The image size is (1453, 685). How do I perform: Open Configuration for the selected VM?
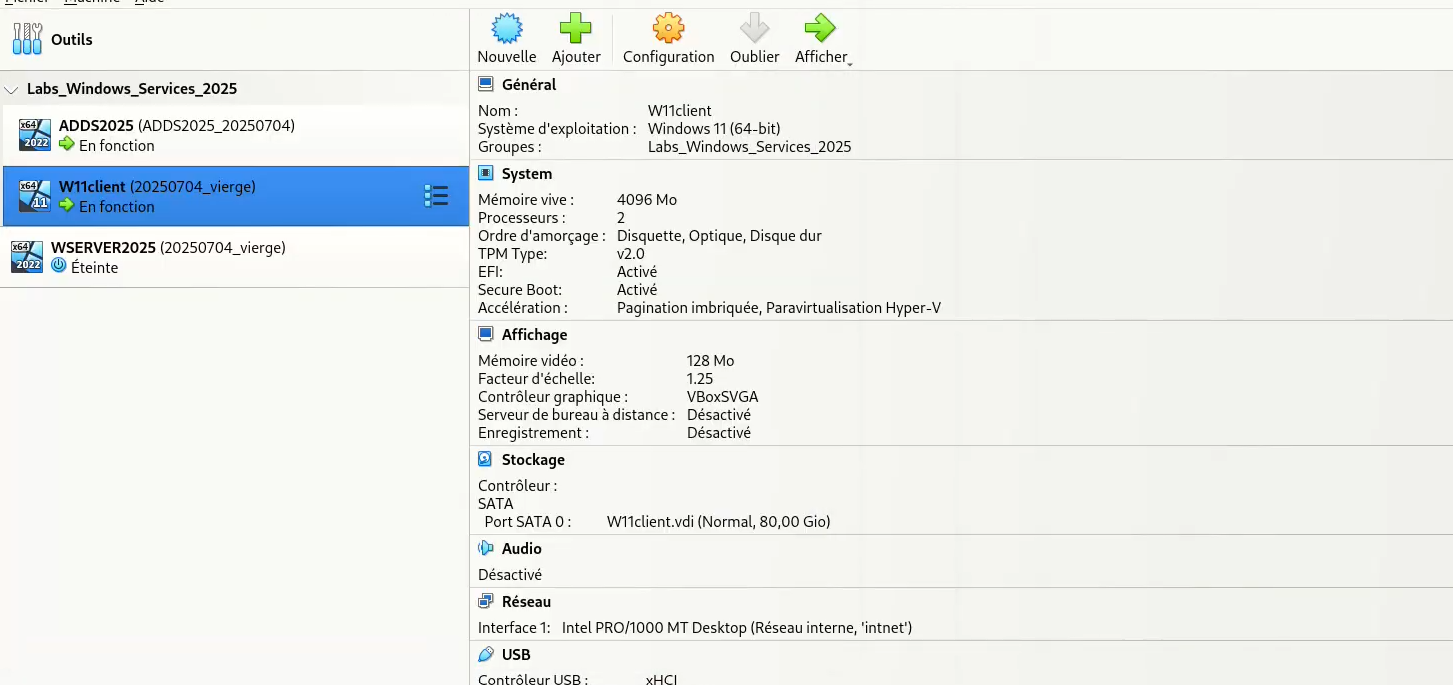667,31
